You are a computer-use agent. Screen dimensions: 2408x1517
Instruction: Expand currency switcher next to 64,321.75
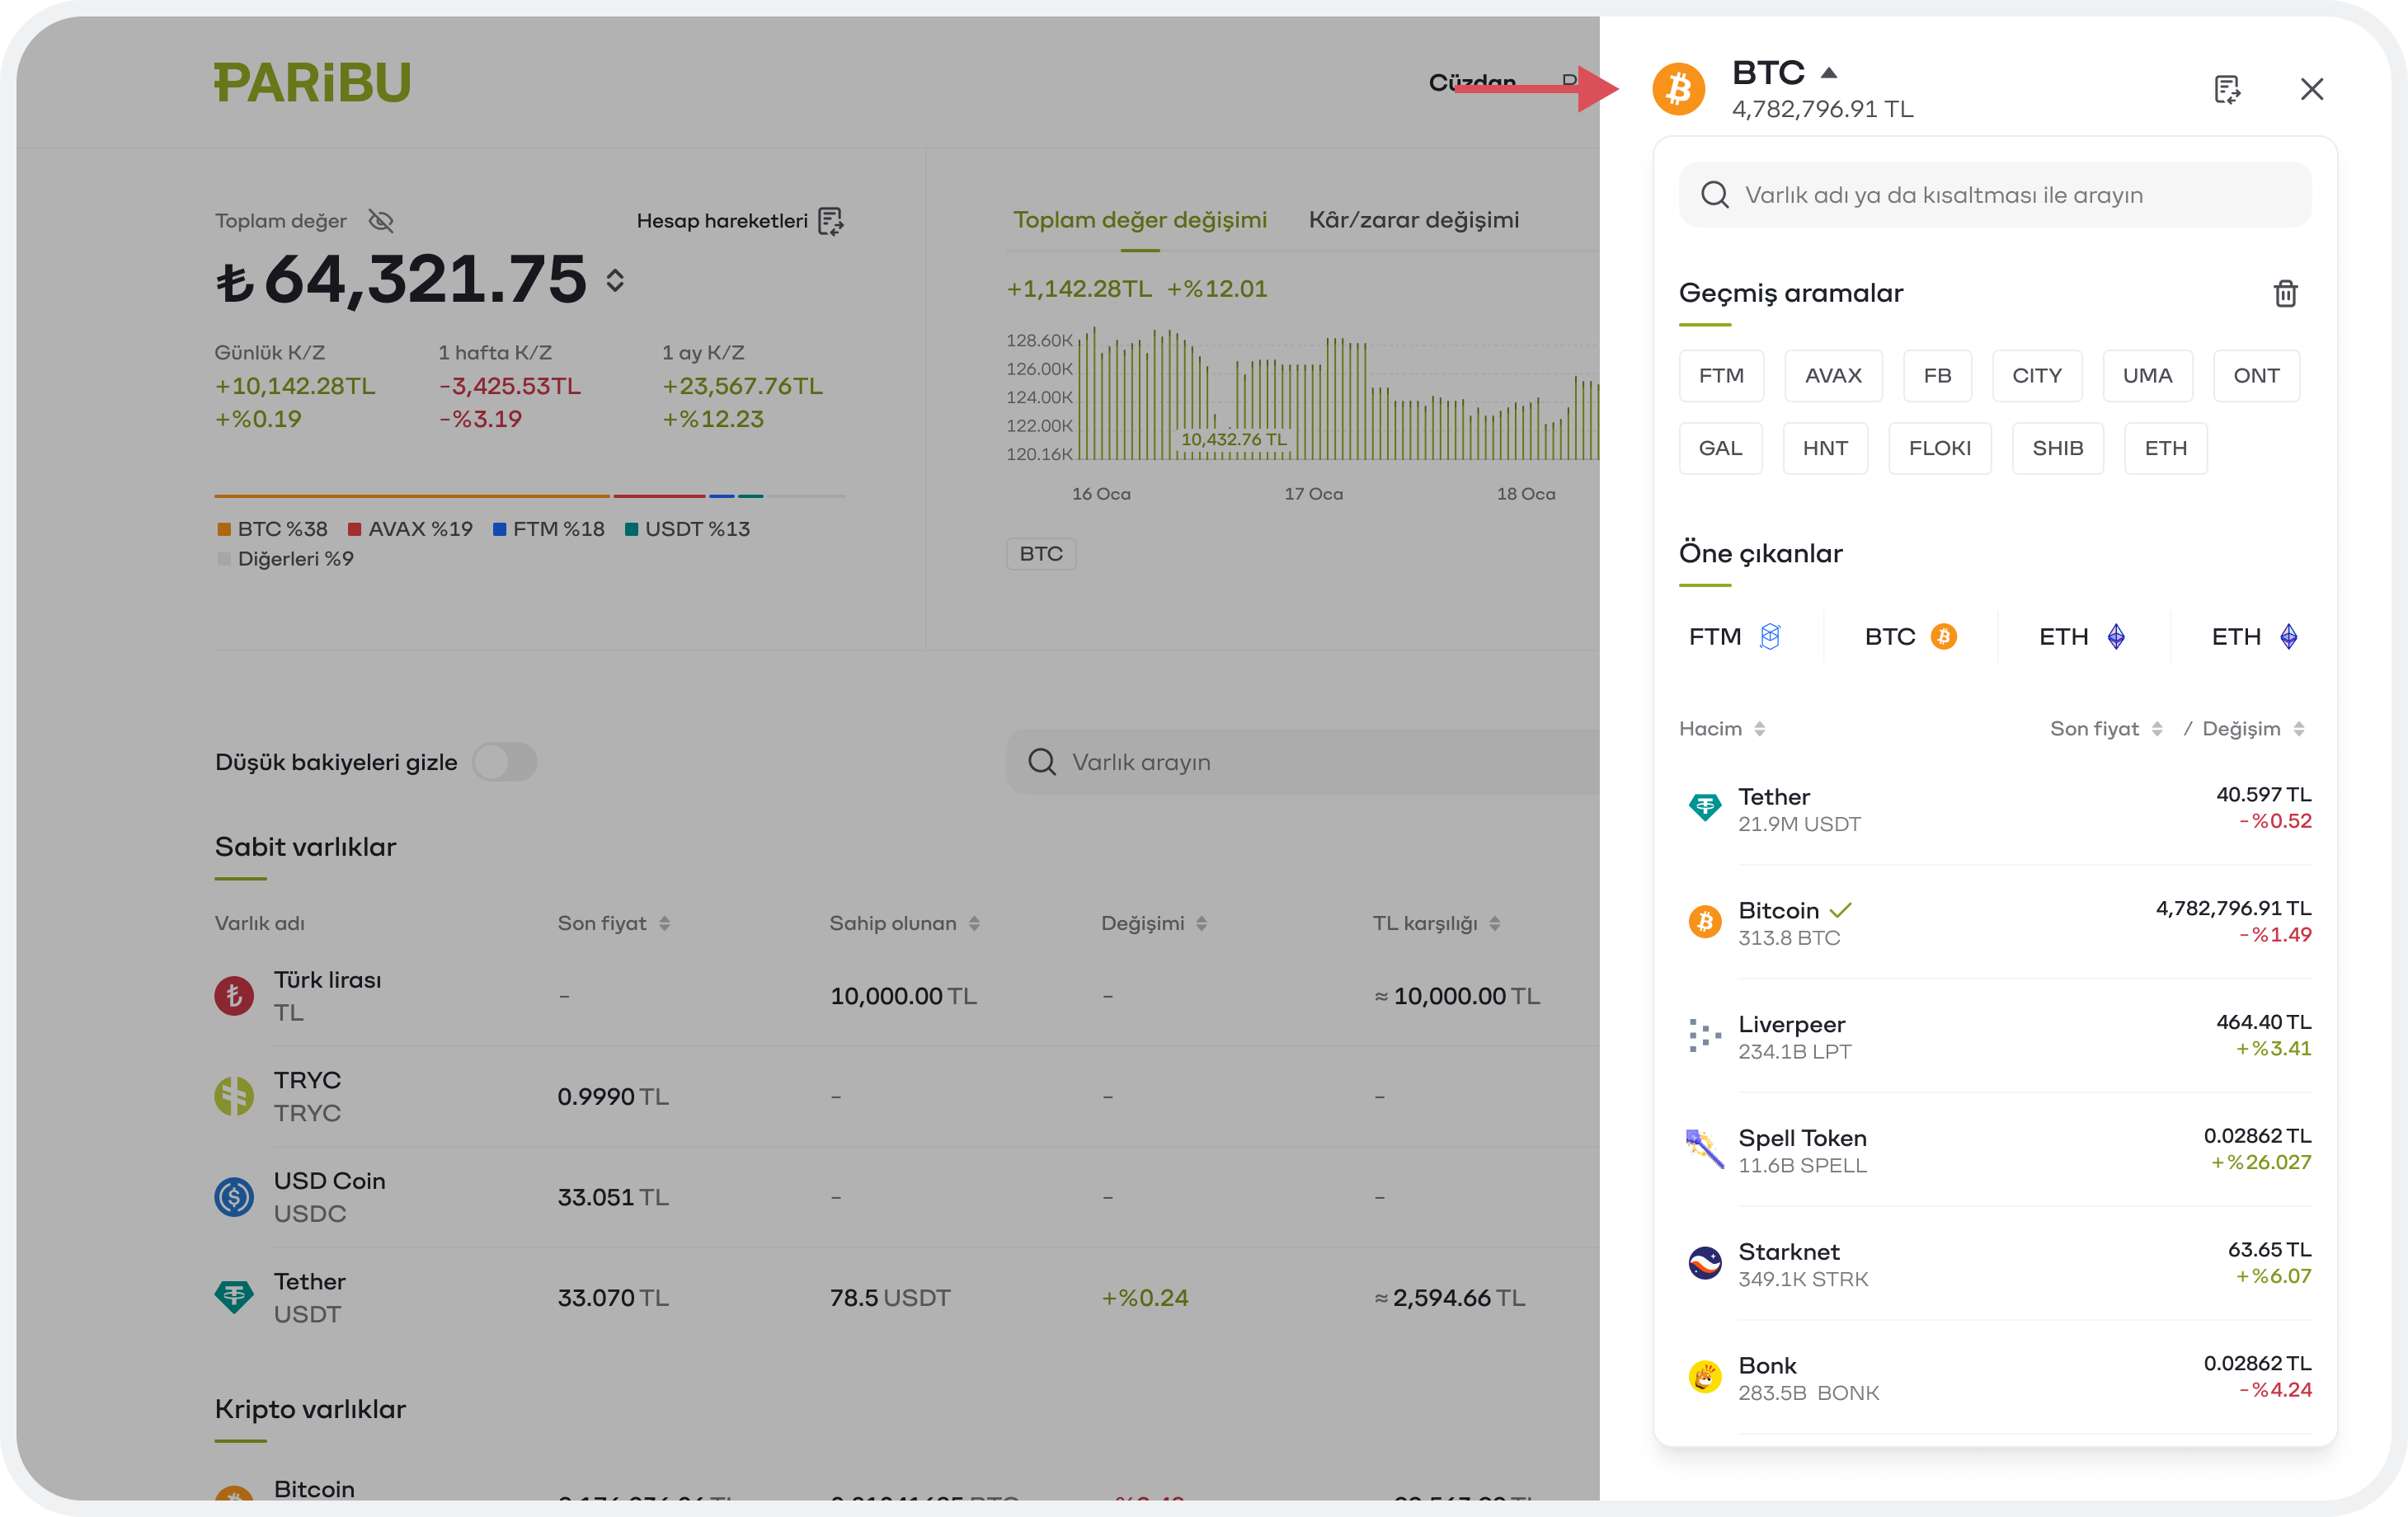615,281
